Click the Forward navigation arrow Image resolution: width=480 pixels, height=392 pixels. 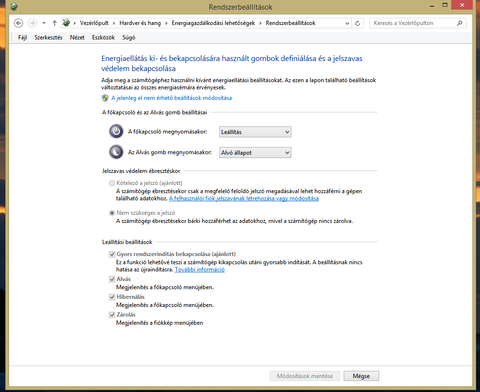(32, 23)
